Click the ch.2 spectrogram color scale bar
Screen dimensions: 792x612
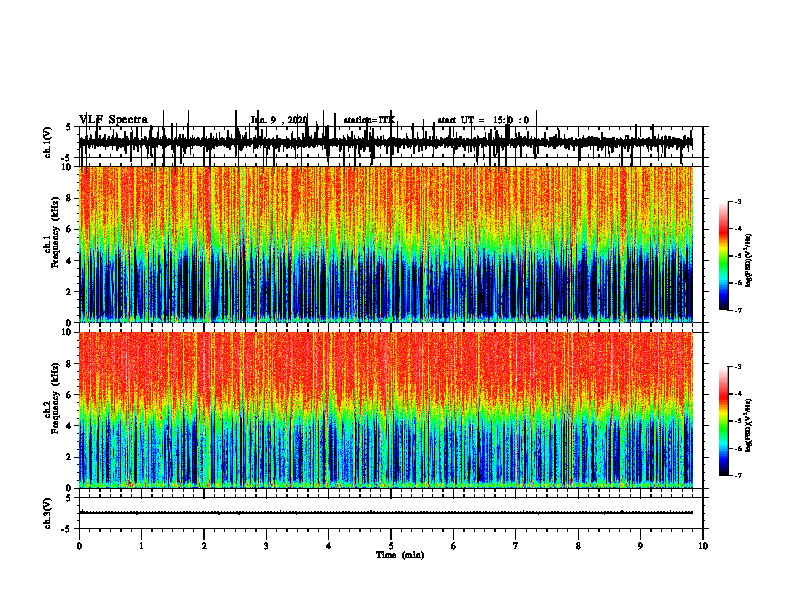(x=724, y=421)
